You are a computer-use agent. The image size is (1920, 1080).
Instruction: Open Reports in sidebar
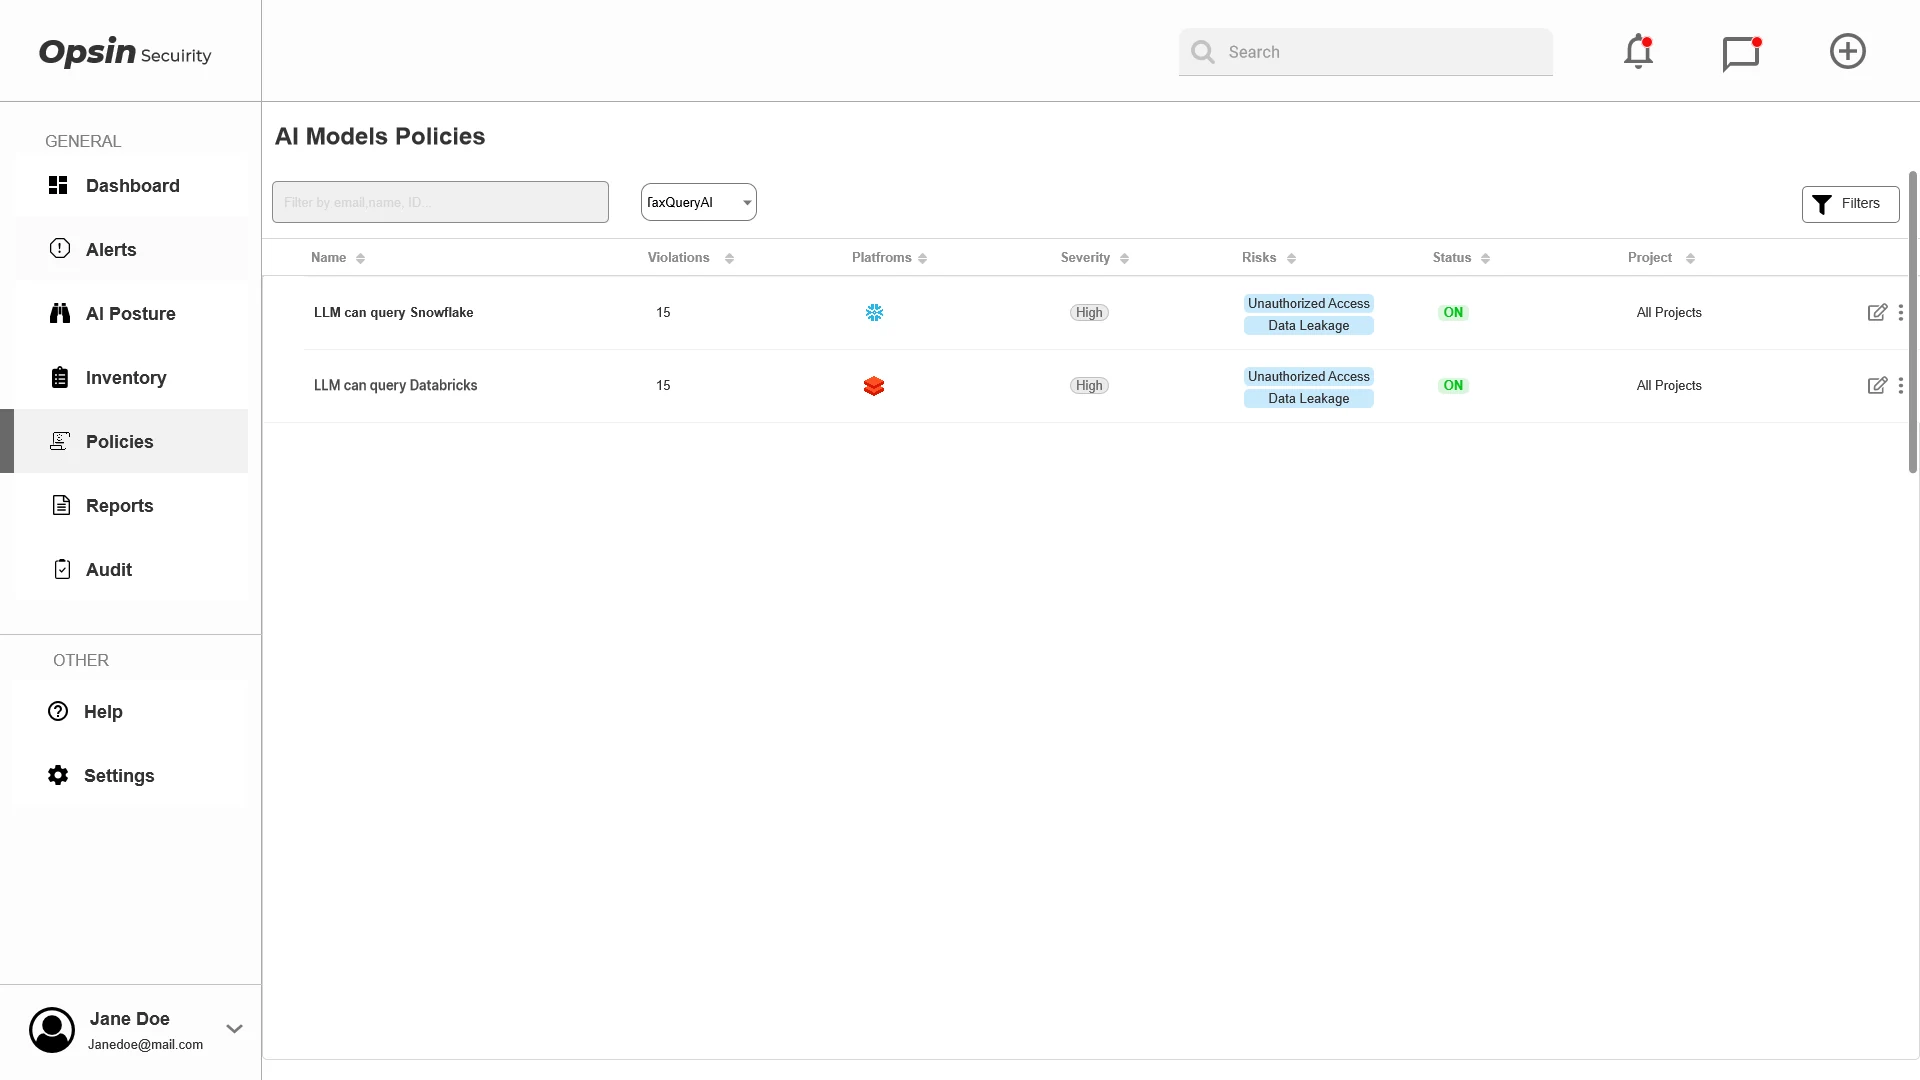[131, 505]
